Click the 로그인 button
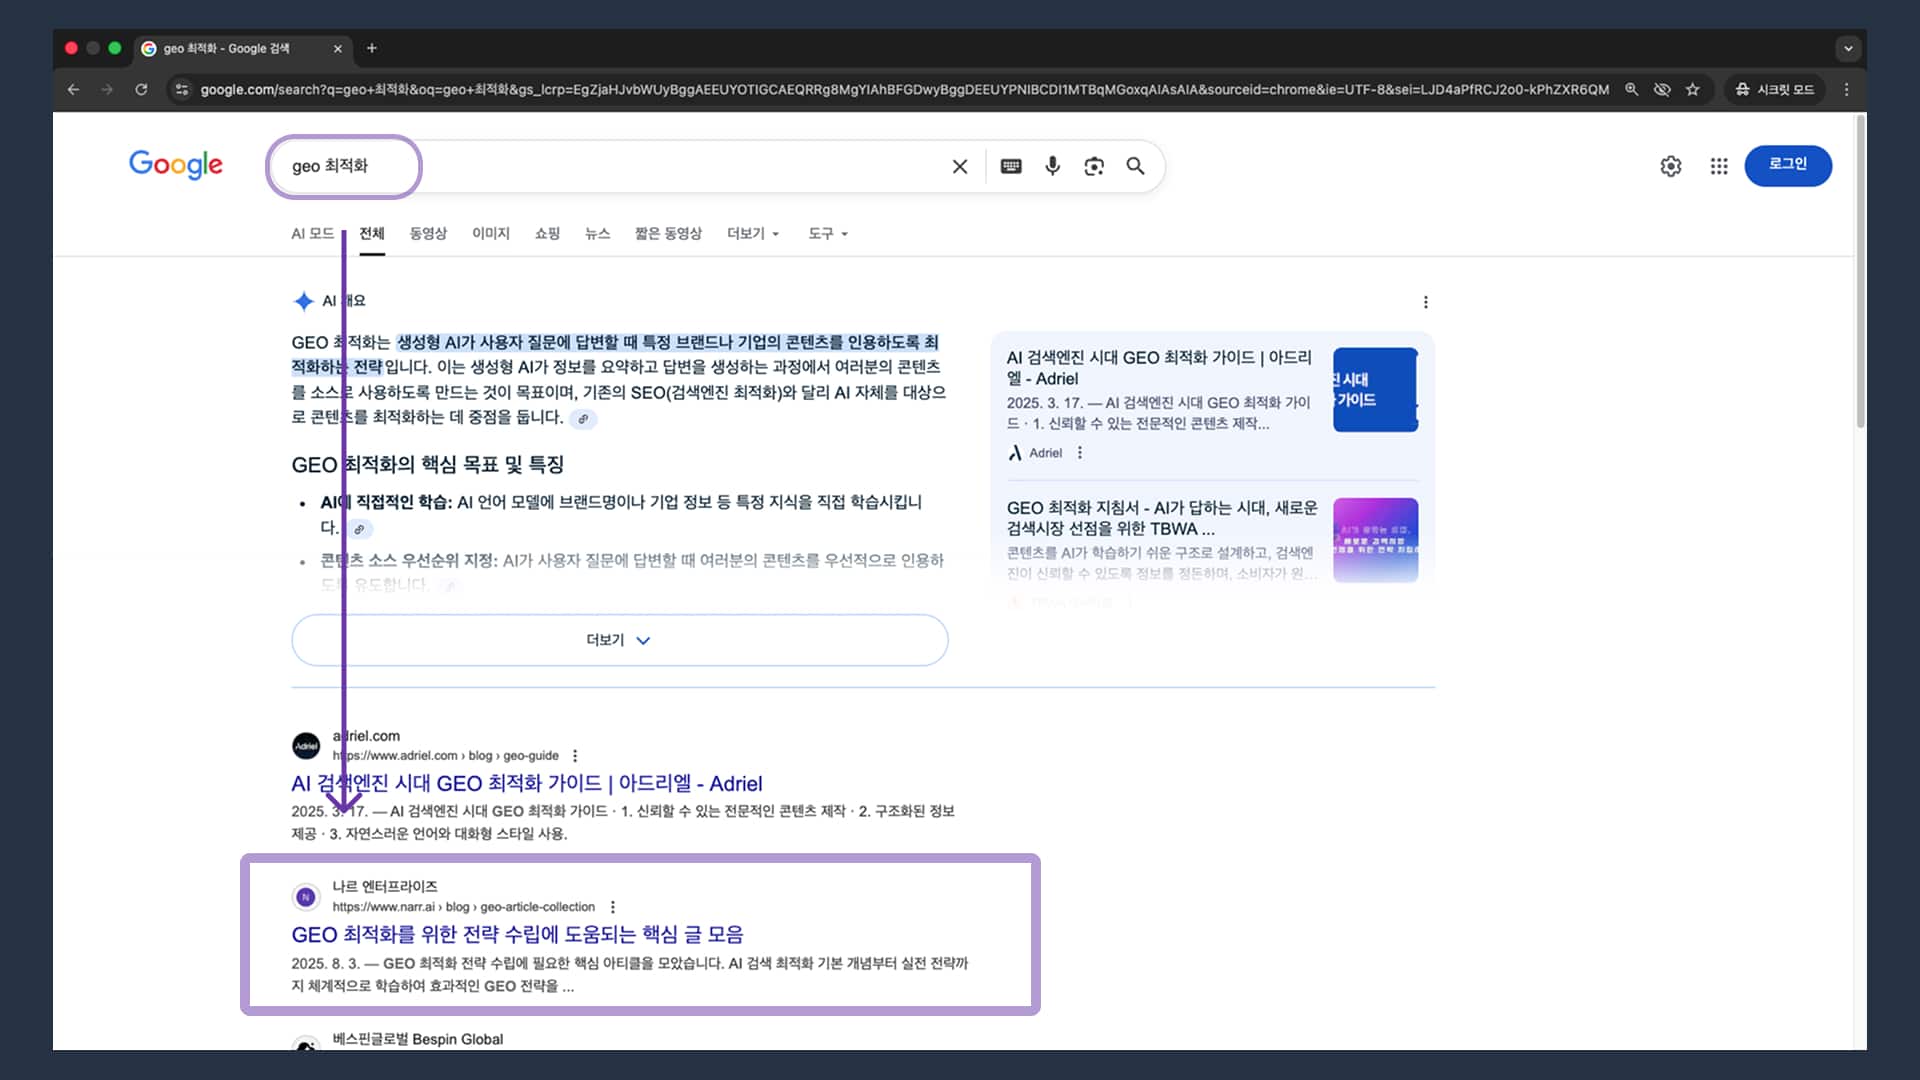 click(x=1788, y=166)
